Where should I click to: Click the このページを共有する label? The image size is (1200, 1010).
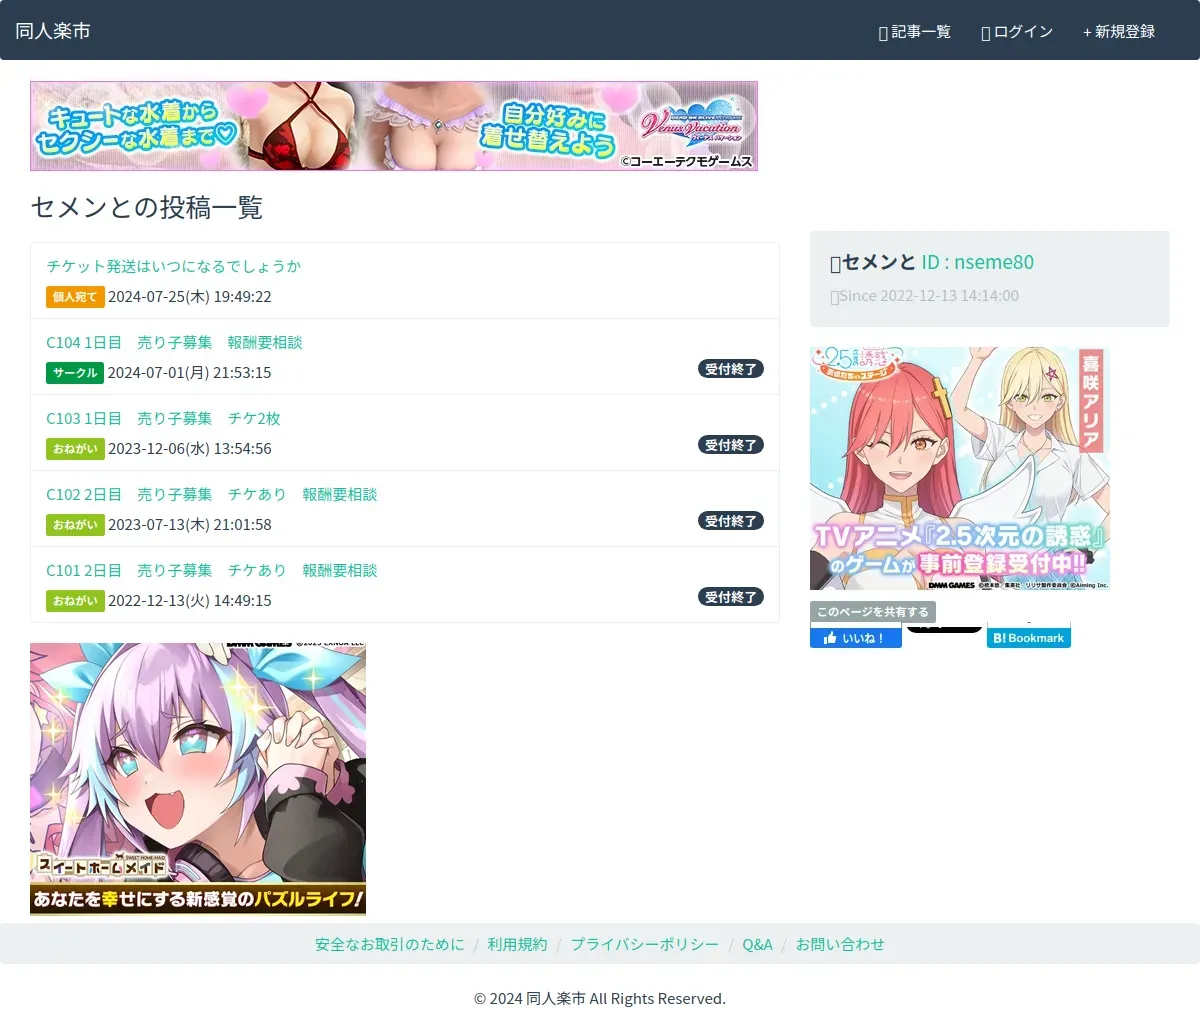coord(873,612)
